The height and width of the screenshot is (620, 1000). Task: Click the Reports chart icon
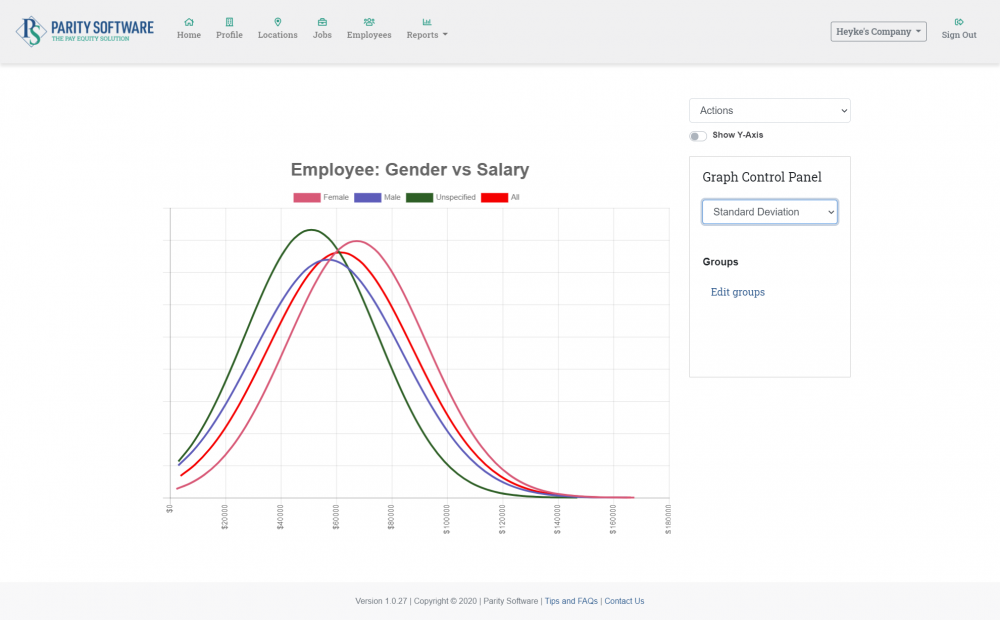tap(427, 21)
